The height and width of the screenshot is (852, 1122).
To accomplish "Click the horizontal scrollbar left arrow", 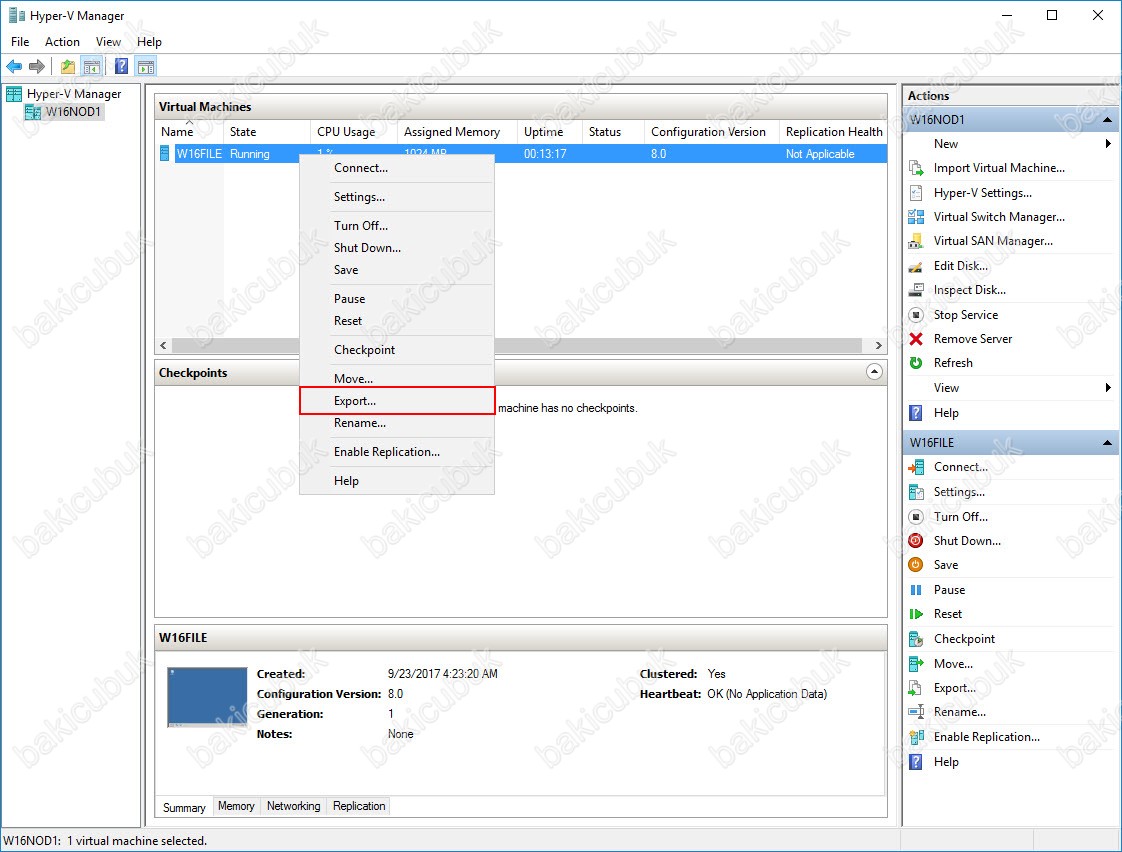I will click(x=163, y=346).
